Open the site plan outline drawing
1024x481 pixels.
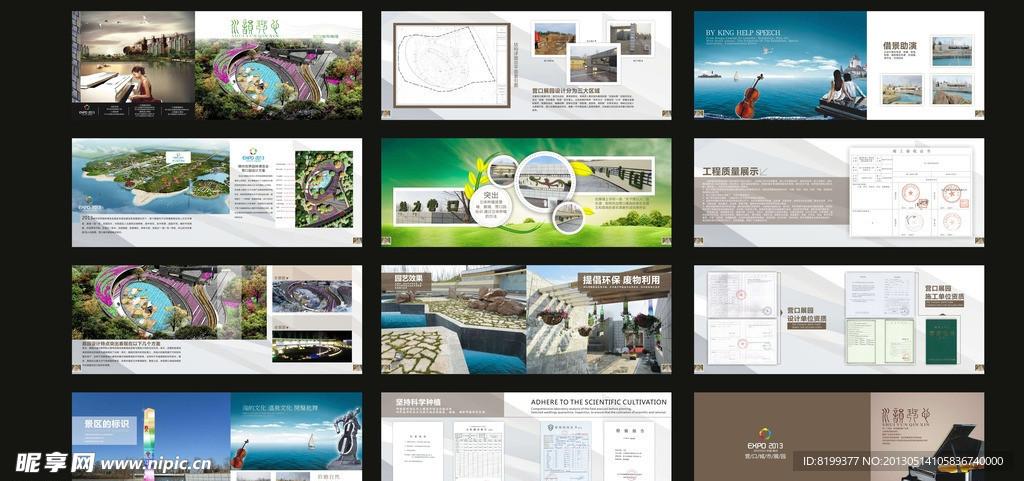451,64
